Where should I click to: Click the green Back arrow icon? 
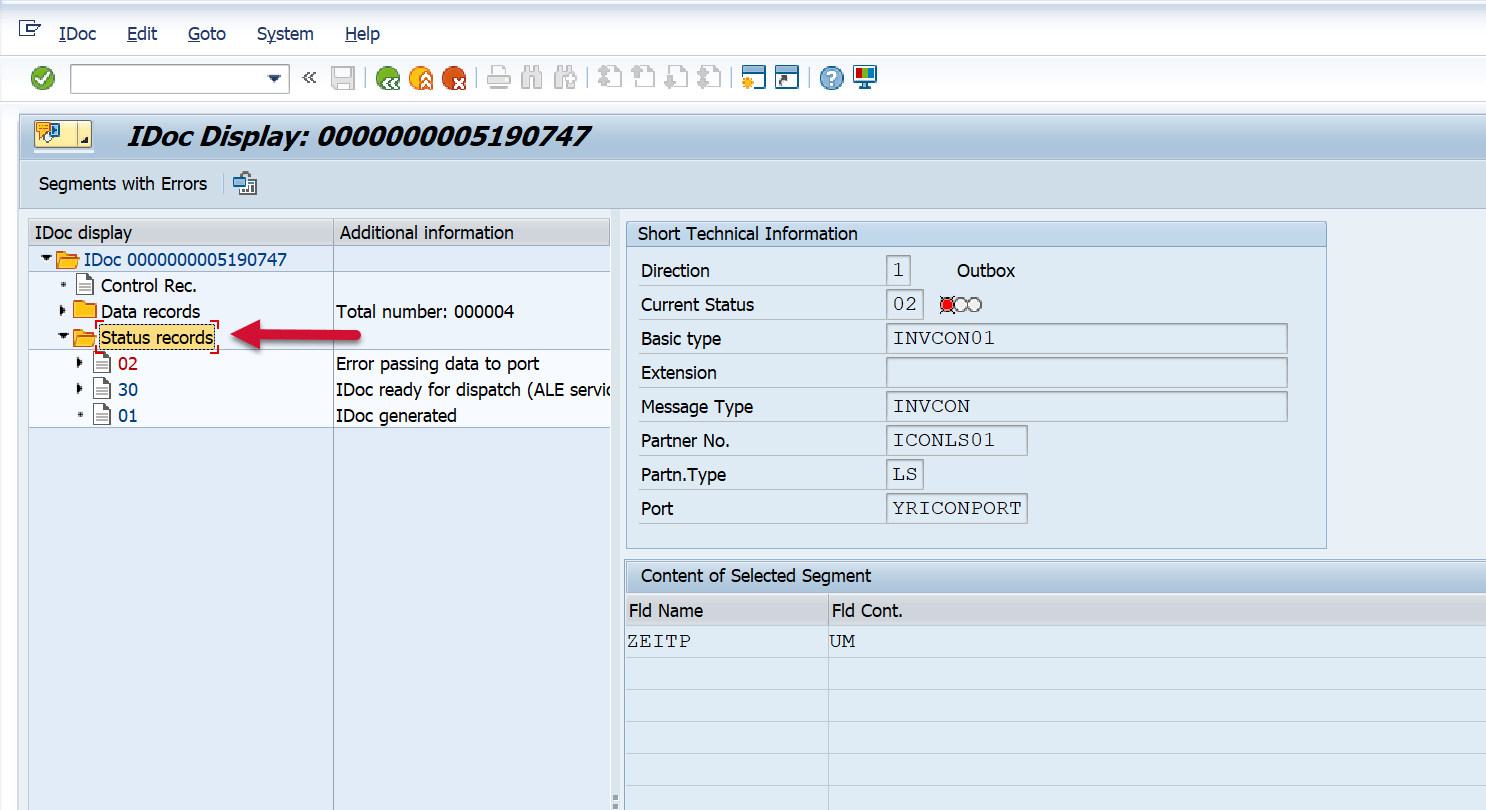[387, 78]
